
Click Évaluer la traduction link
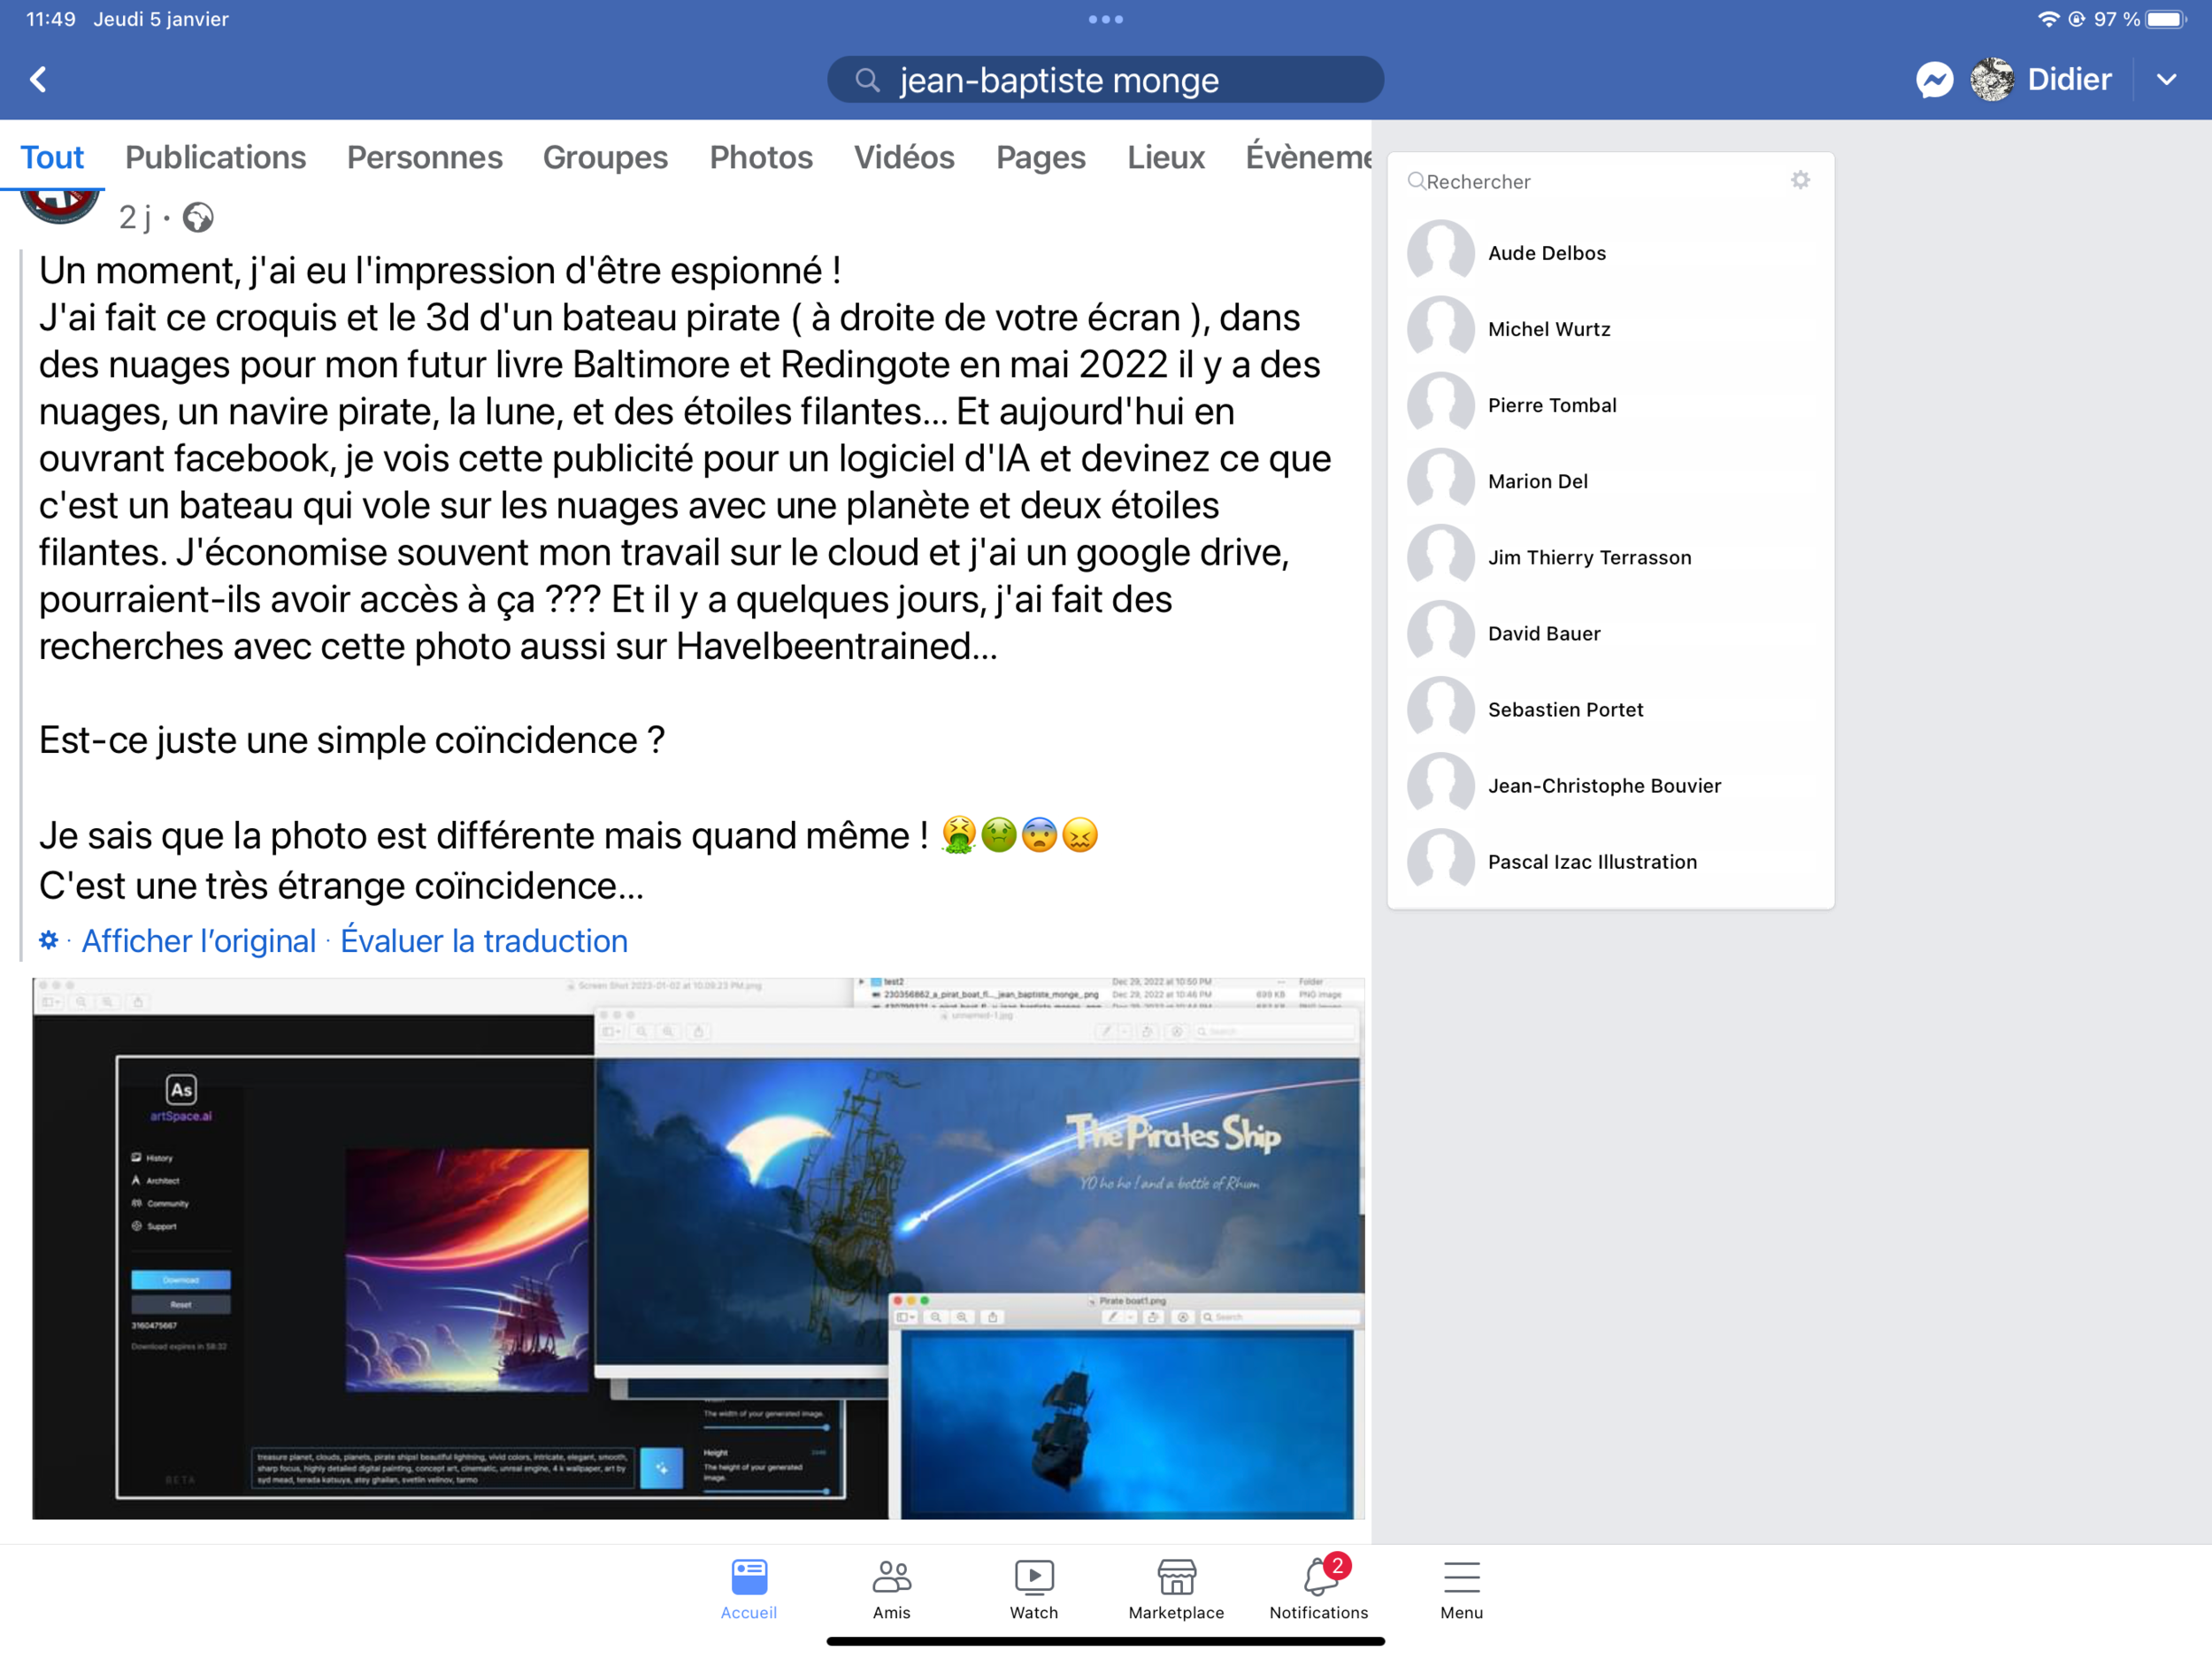484,941
